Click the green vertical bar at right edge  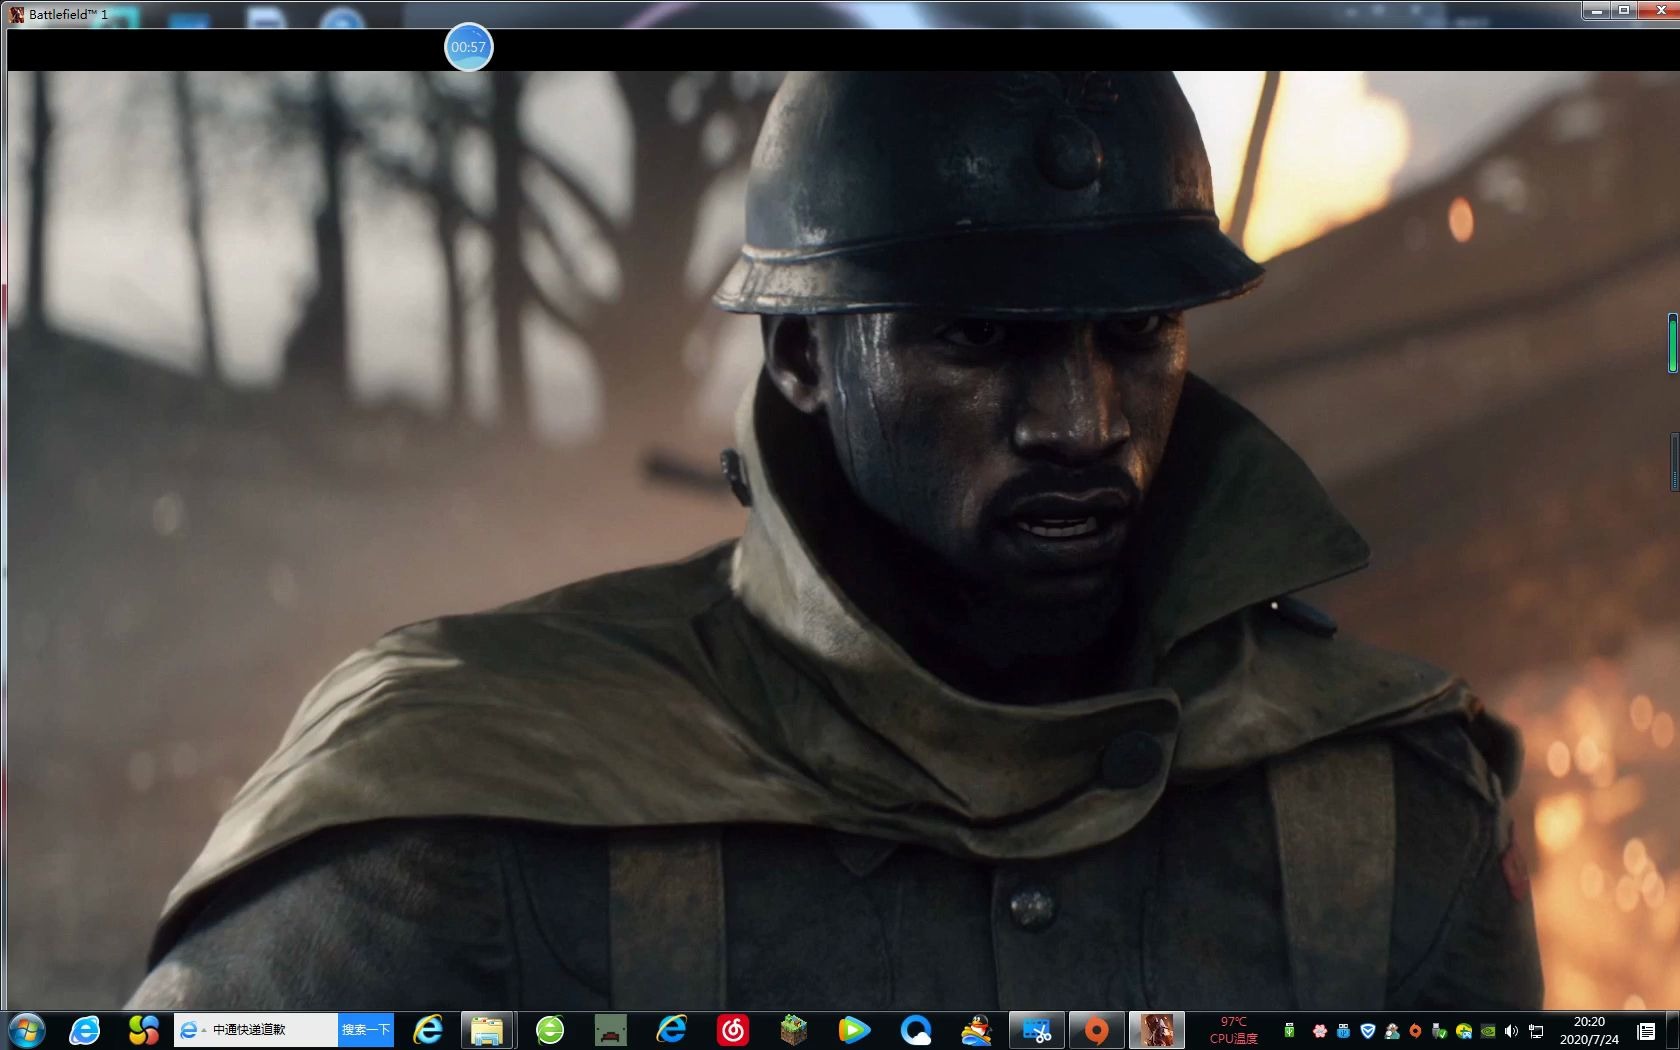1673,343
